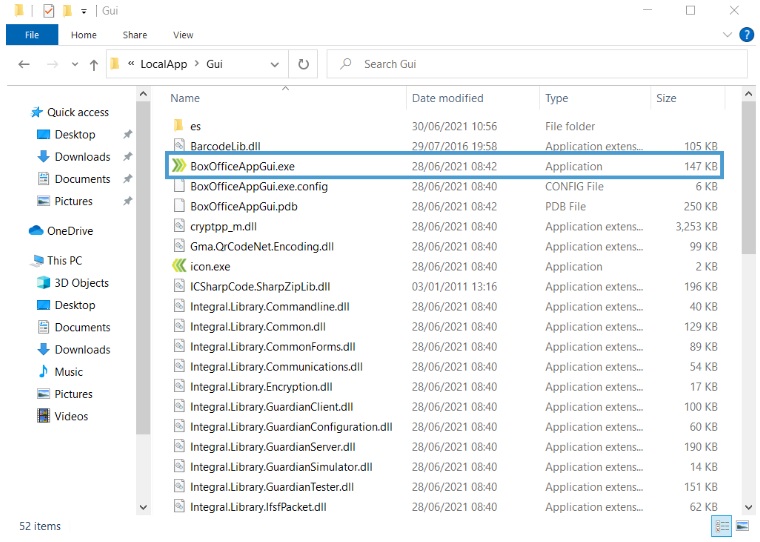
Task: Switch to the View ribbon tab
Action: pyautogui.click(x=183, y=35)
